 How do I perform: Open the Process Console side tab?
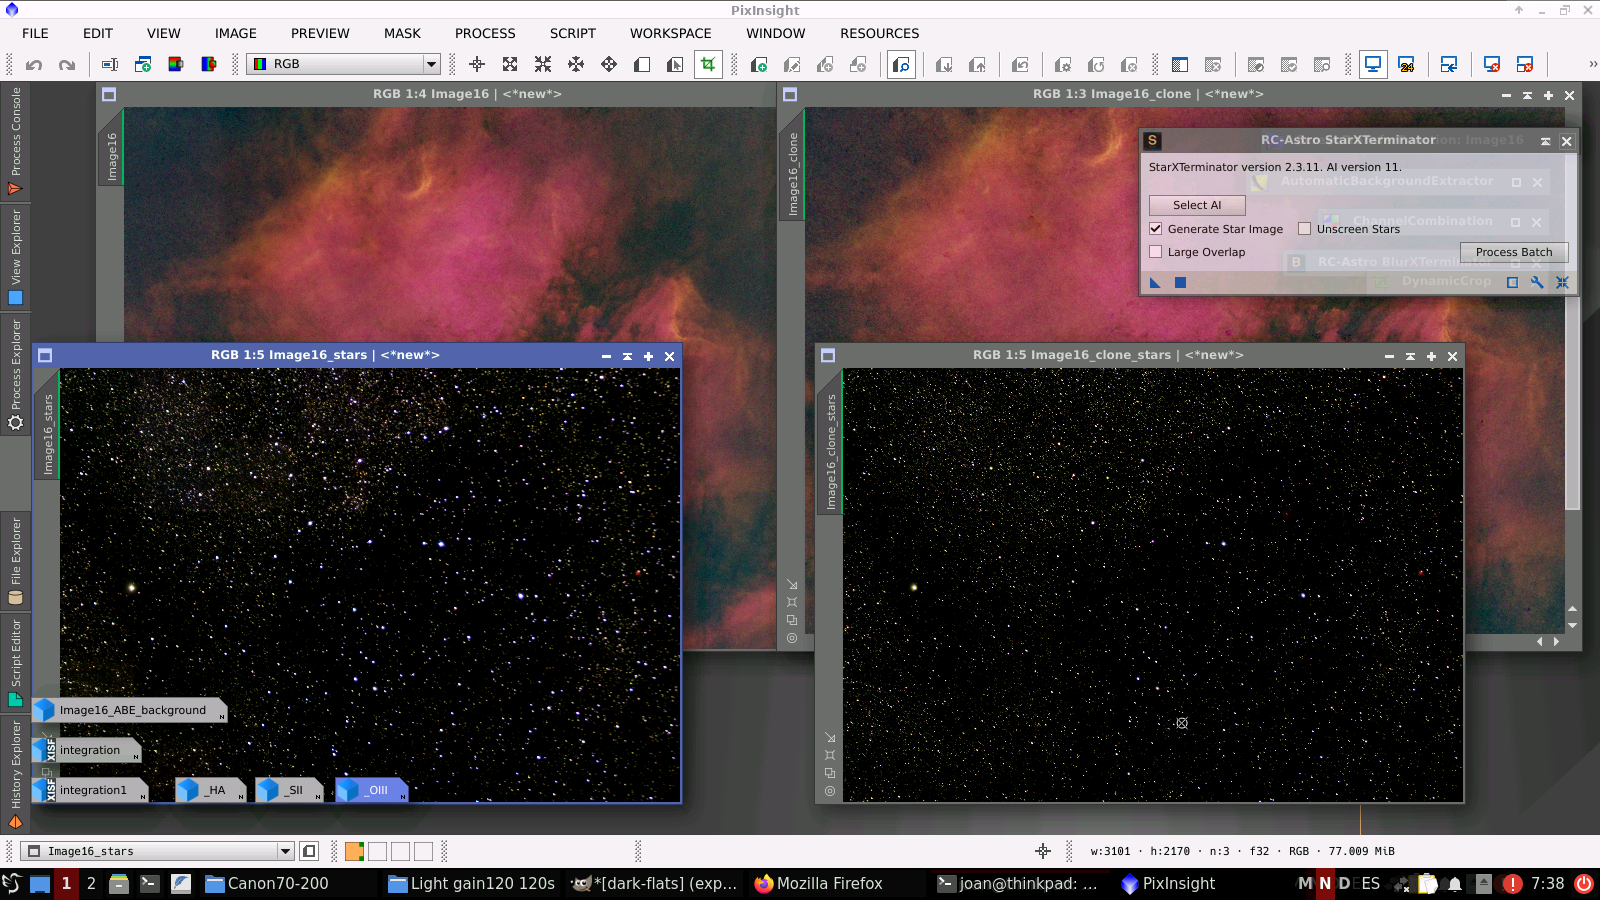click(15, 140)
